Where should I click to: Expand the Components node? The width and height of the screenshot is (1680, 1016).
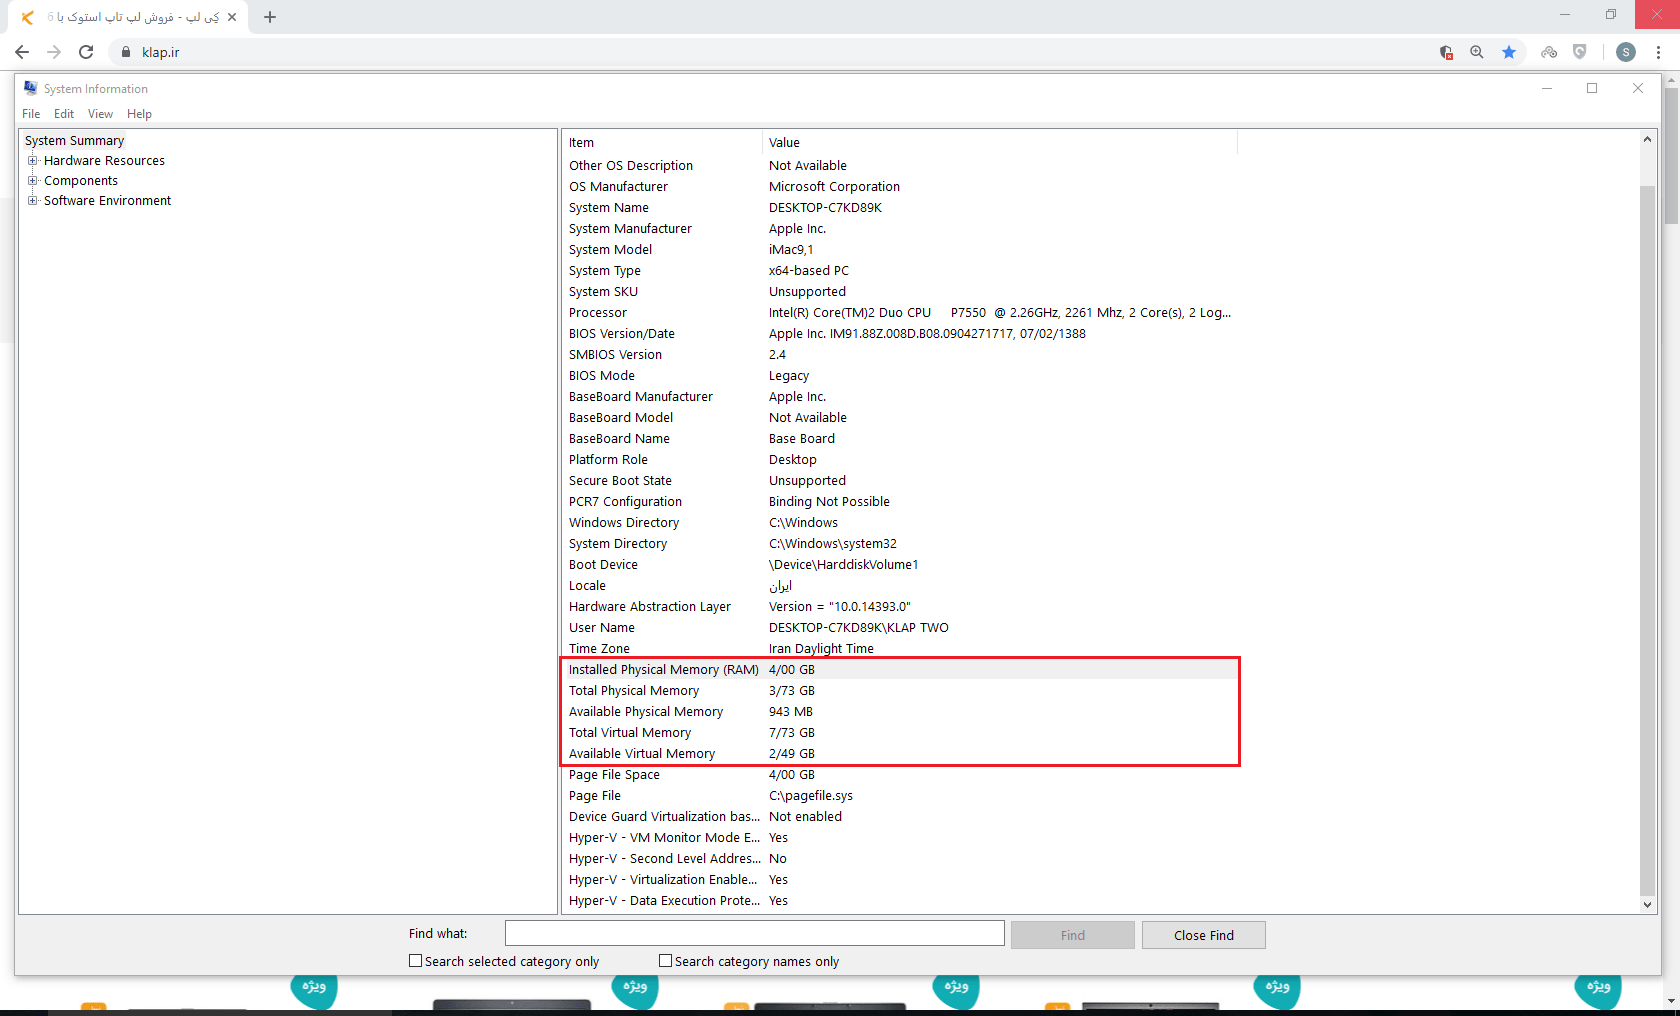pyautogui.click(x=33, y=180)
